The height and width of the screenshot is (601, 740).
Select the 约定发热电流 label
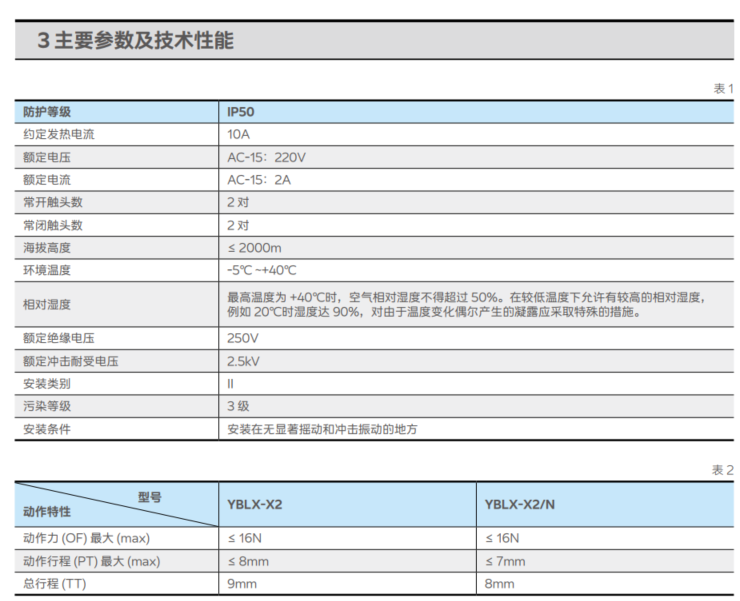pyautogui.click(x=59, y=135)
